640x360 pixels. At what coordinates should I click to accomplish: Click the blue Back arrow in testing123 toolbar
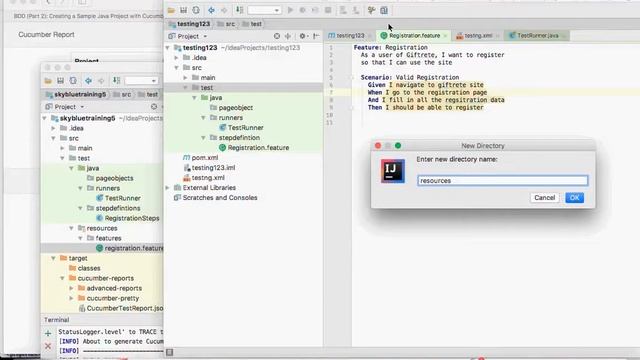(x=211, y=10)
